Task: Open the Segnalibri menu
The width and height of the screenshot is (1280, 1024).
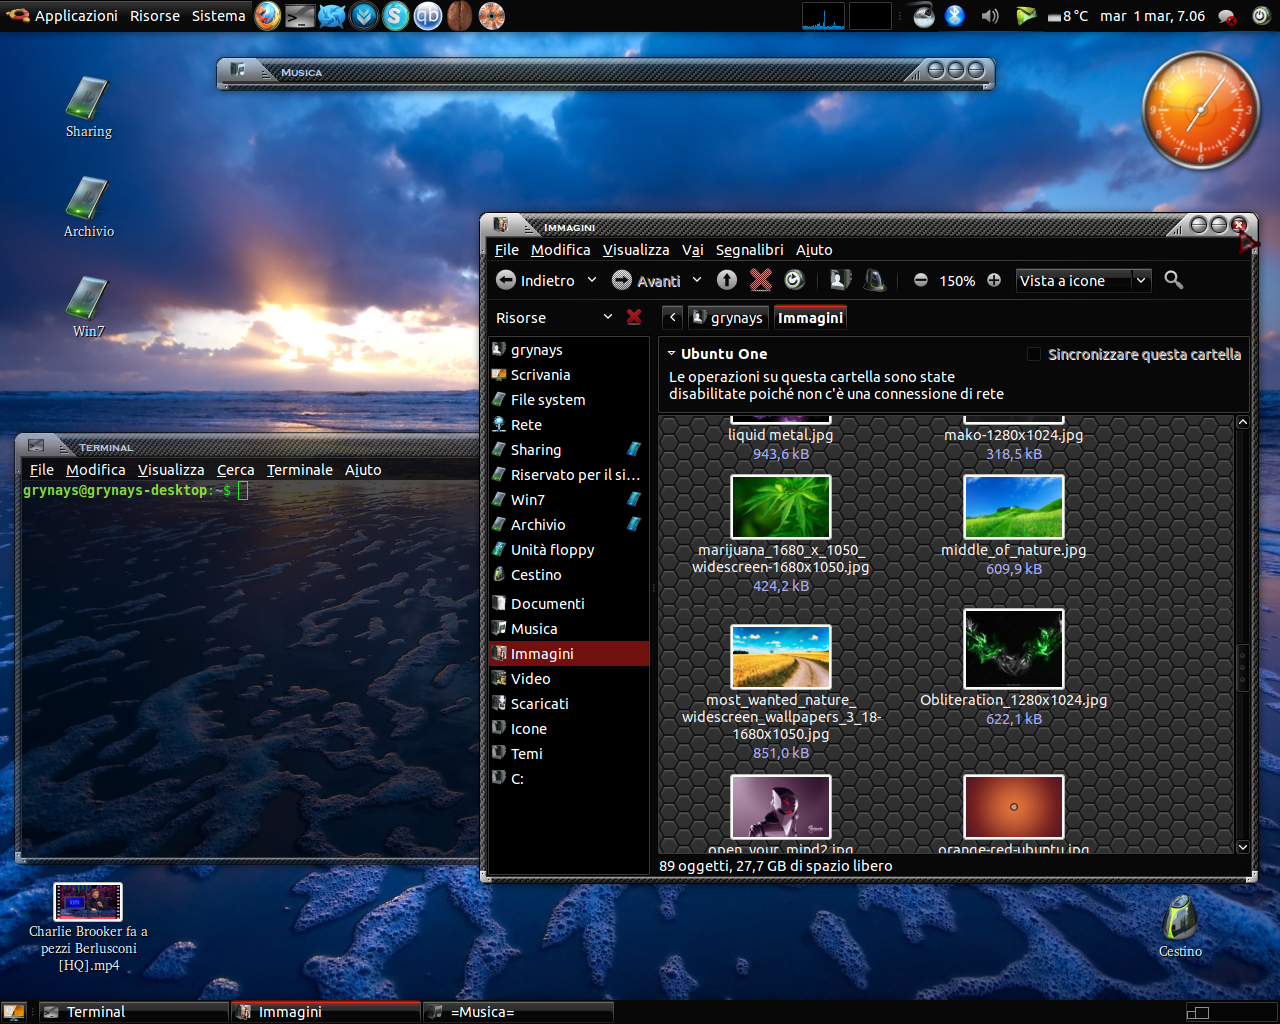Action: tap(749, 250)
